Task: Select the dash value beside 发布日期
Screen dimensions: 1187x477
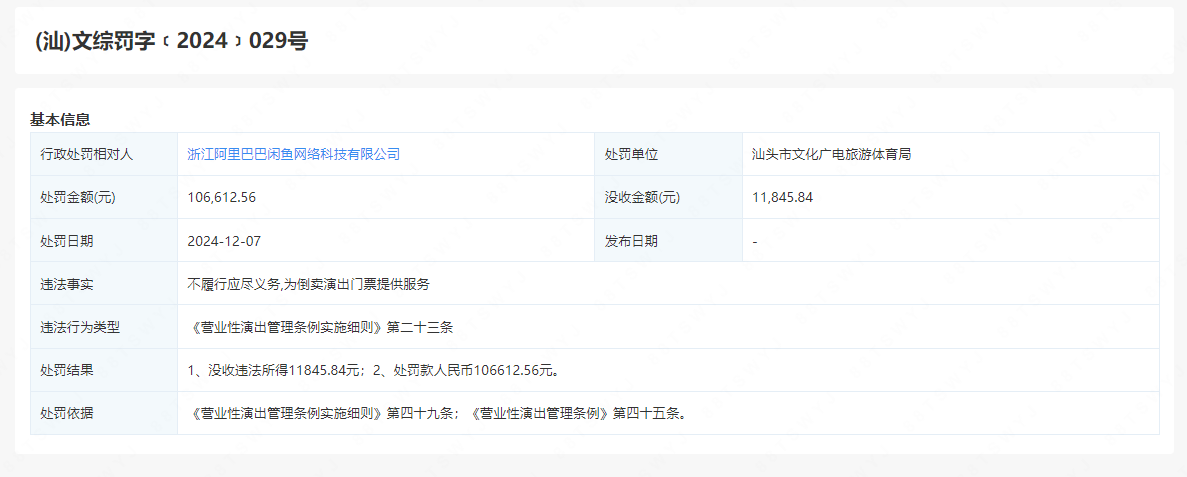Action: (755, 241)
